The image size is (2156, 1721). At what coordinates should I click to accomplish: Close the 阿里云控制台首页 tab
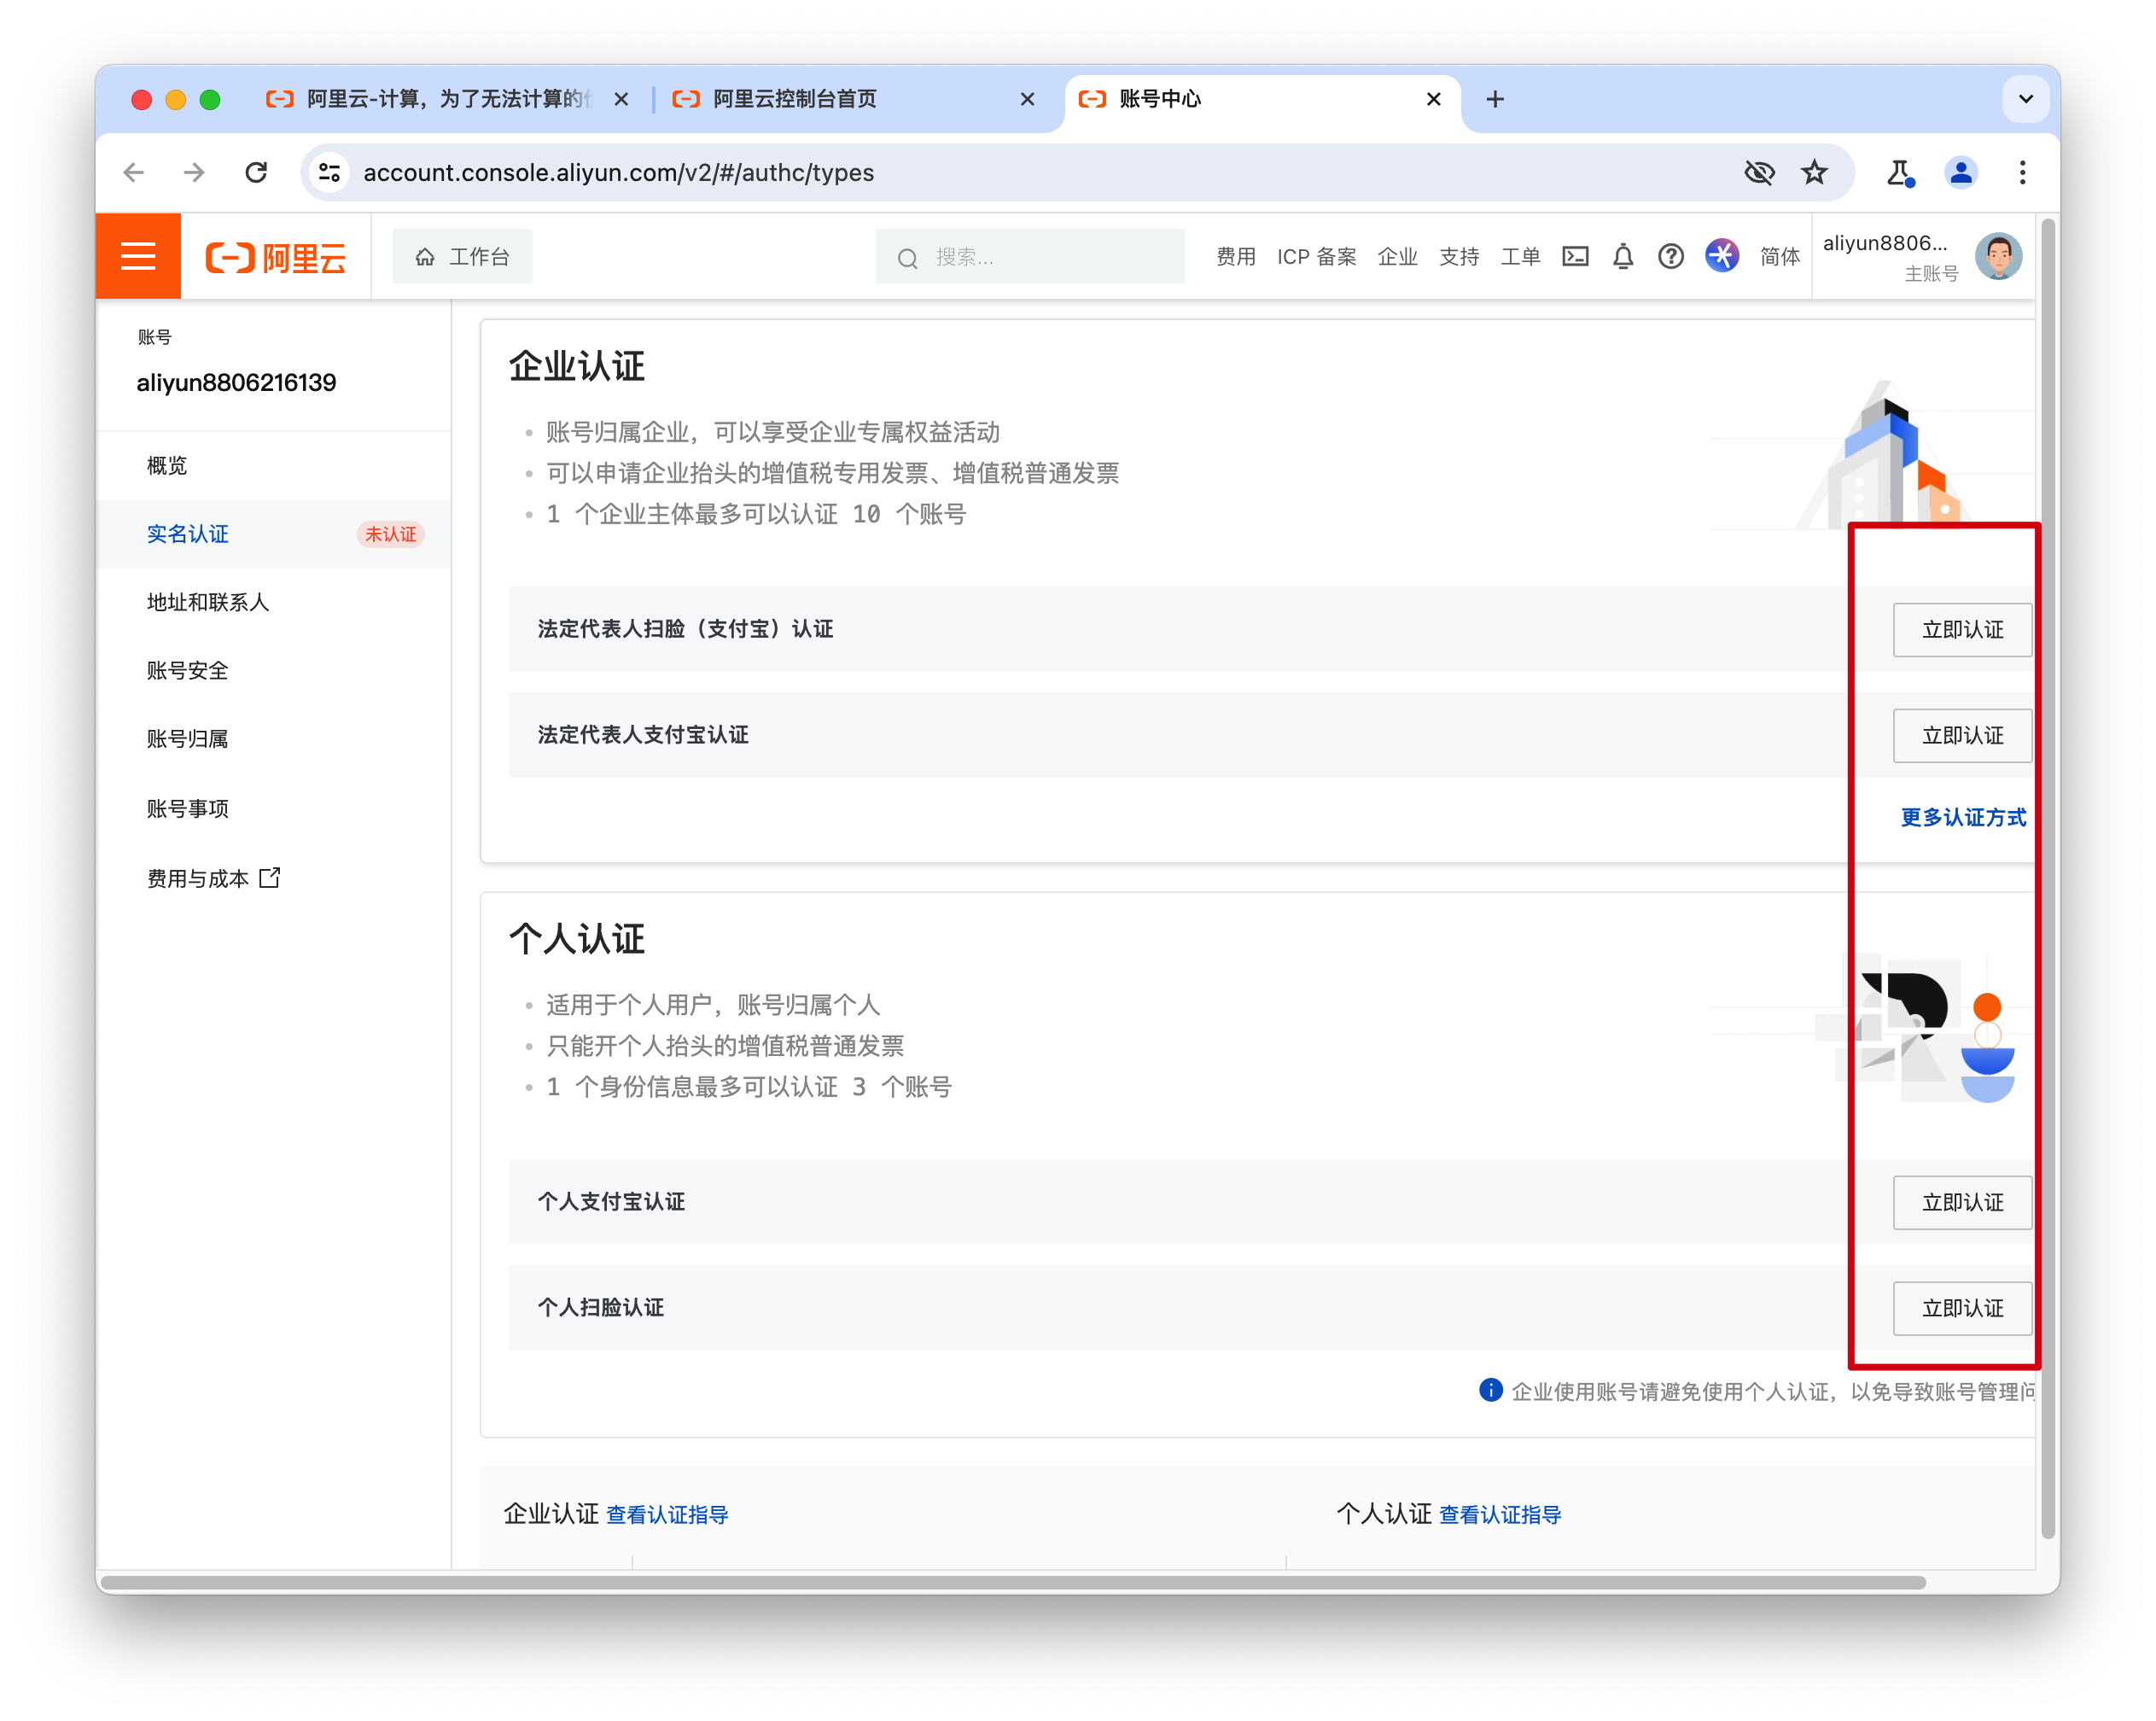pyautogui.click(x=1027, y=99)
